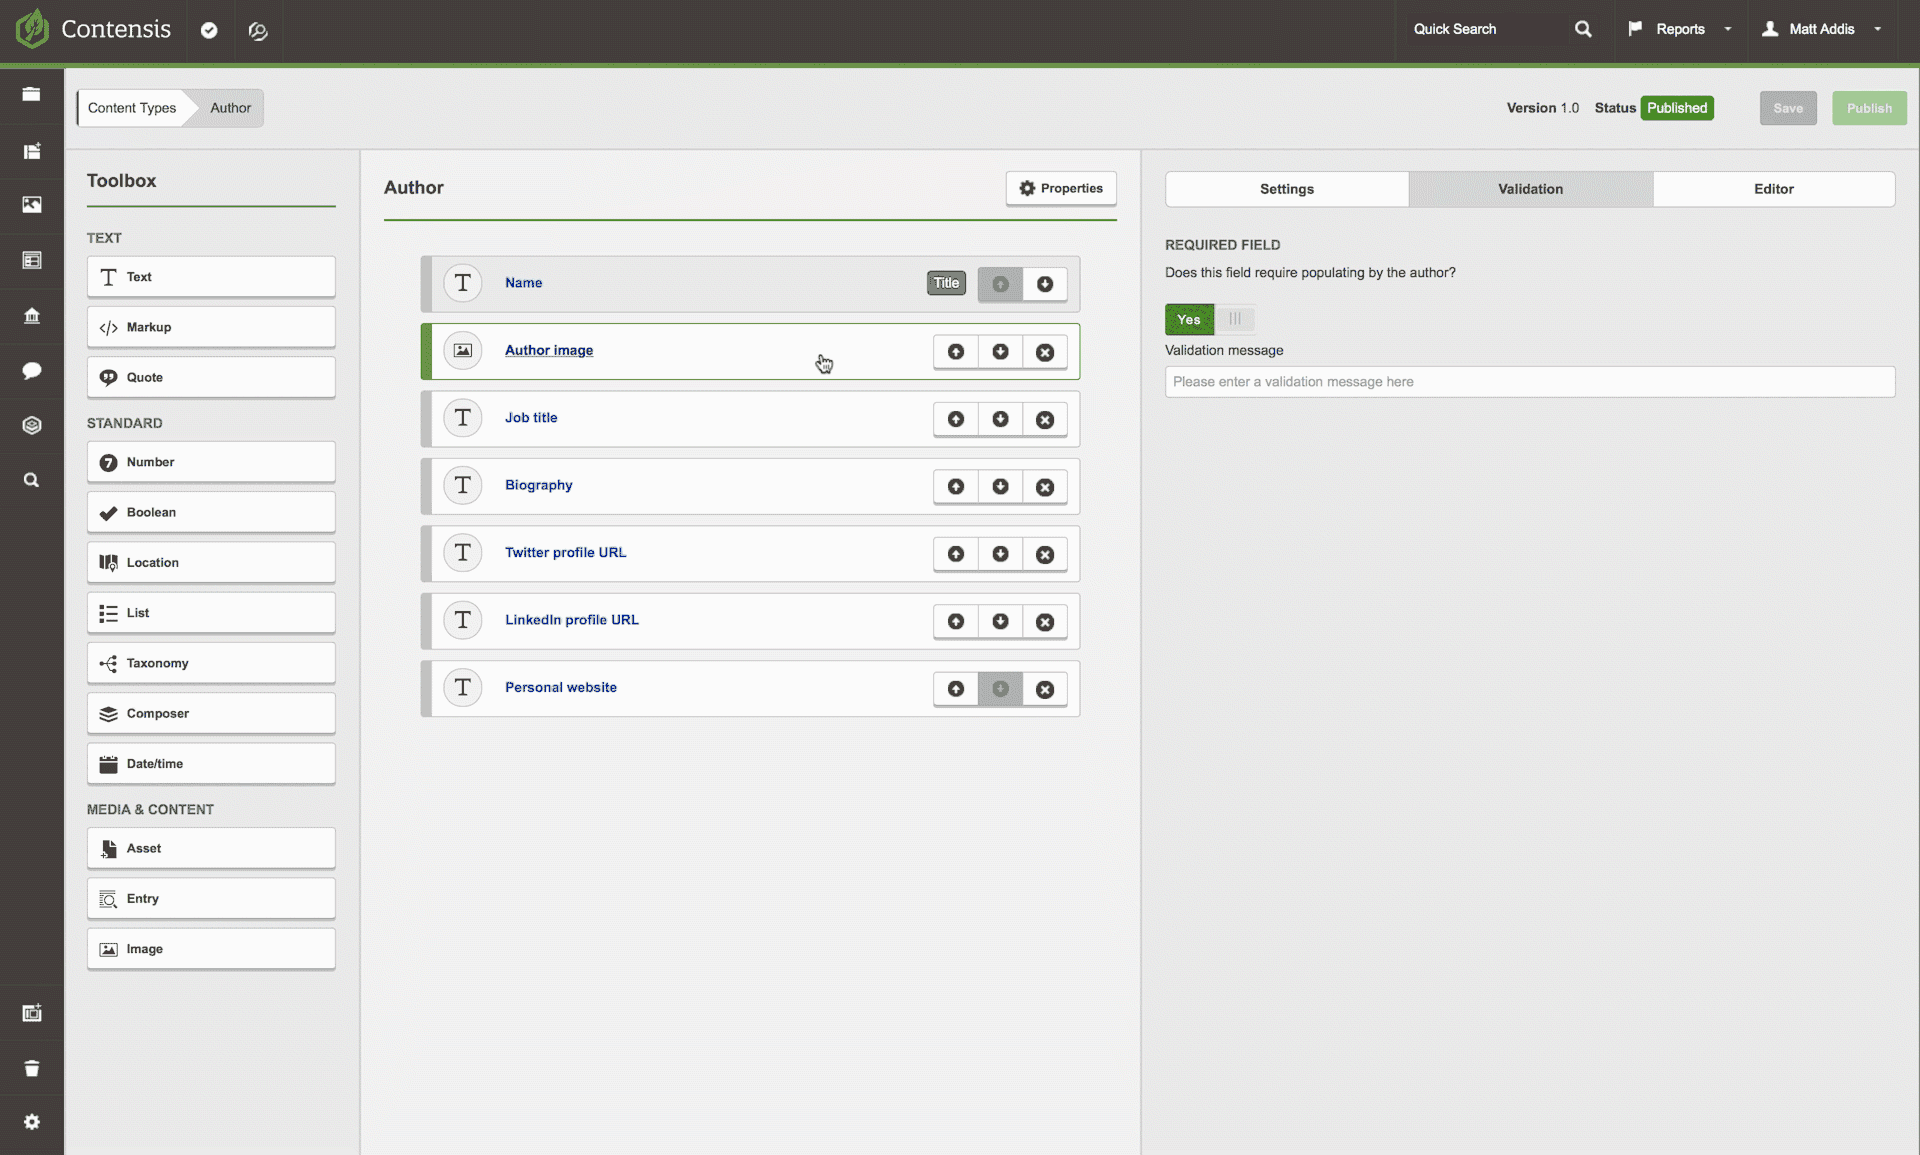Add an Entry field from the Toolbox
Screen dimensions: 1920x1155
211,898
